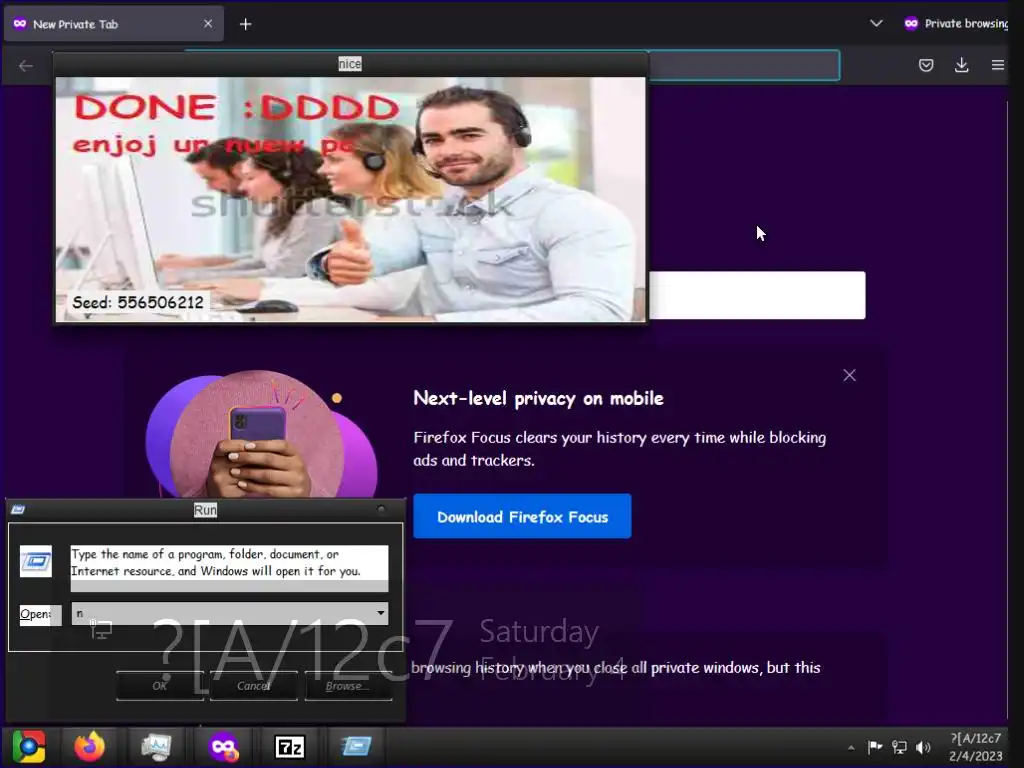
Task: Show hidden tray icons arrow
Action: tap(851, 747)
